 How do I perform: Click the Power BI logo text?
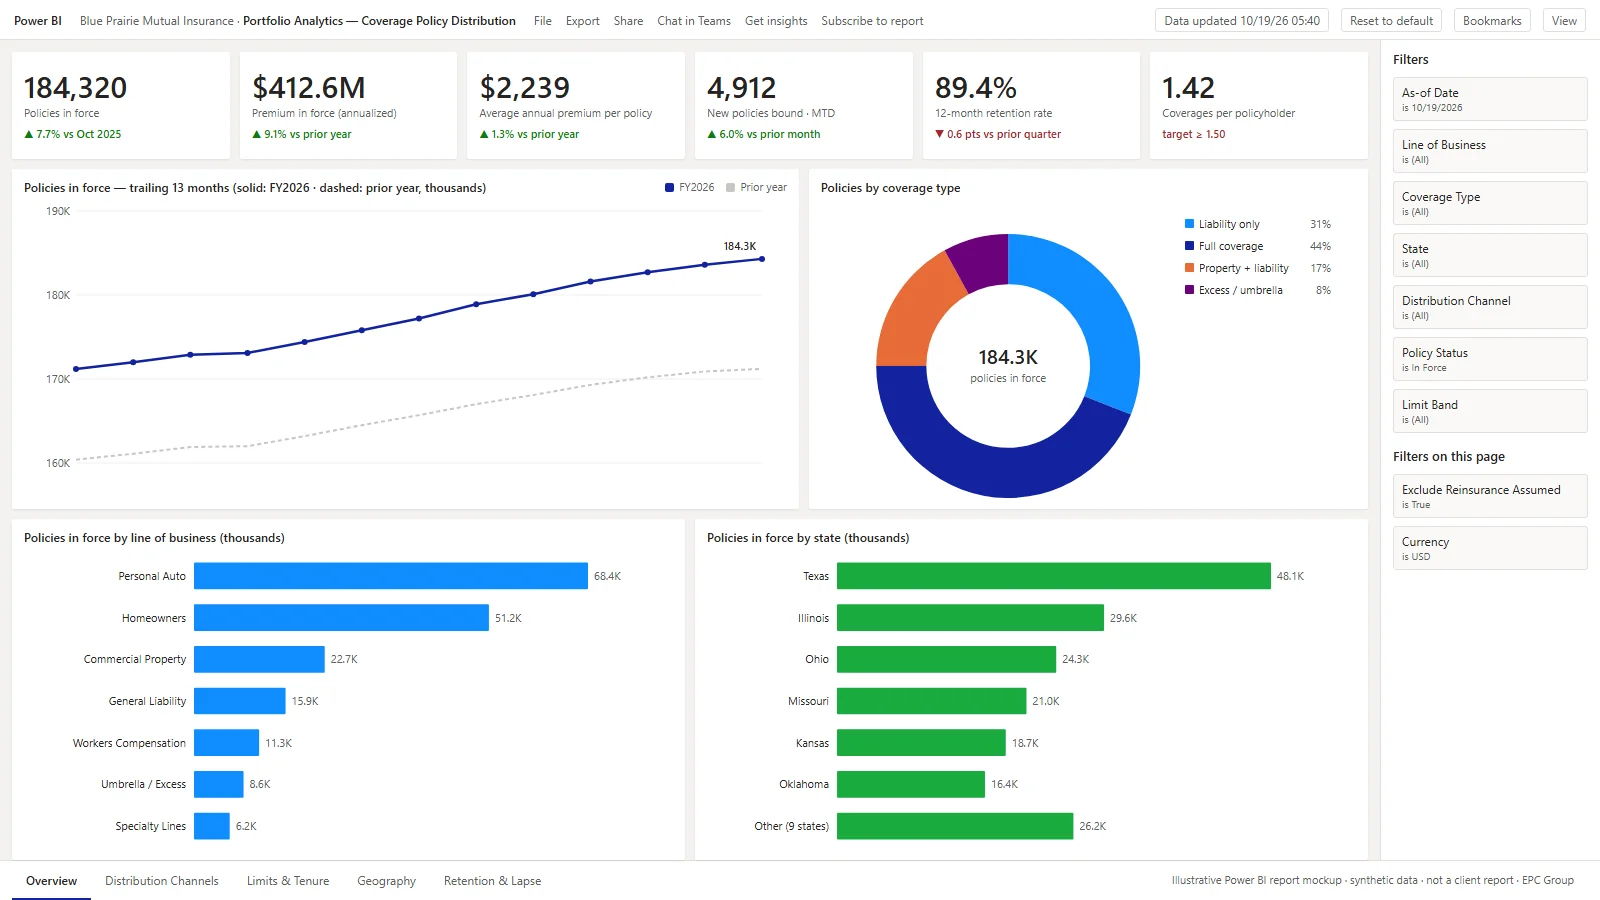coord(38,21)
